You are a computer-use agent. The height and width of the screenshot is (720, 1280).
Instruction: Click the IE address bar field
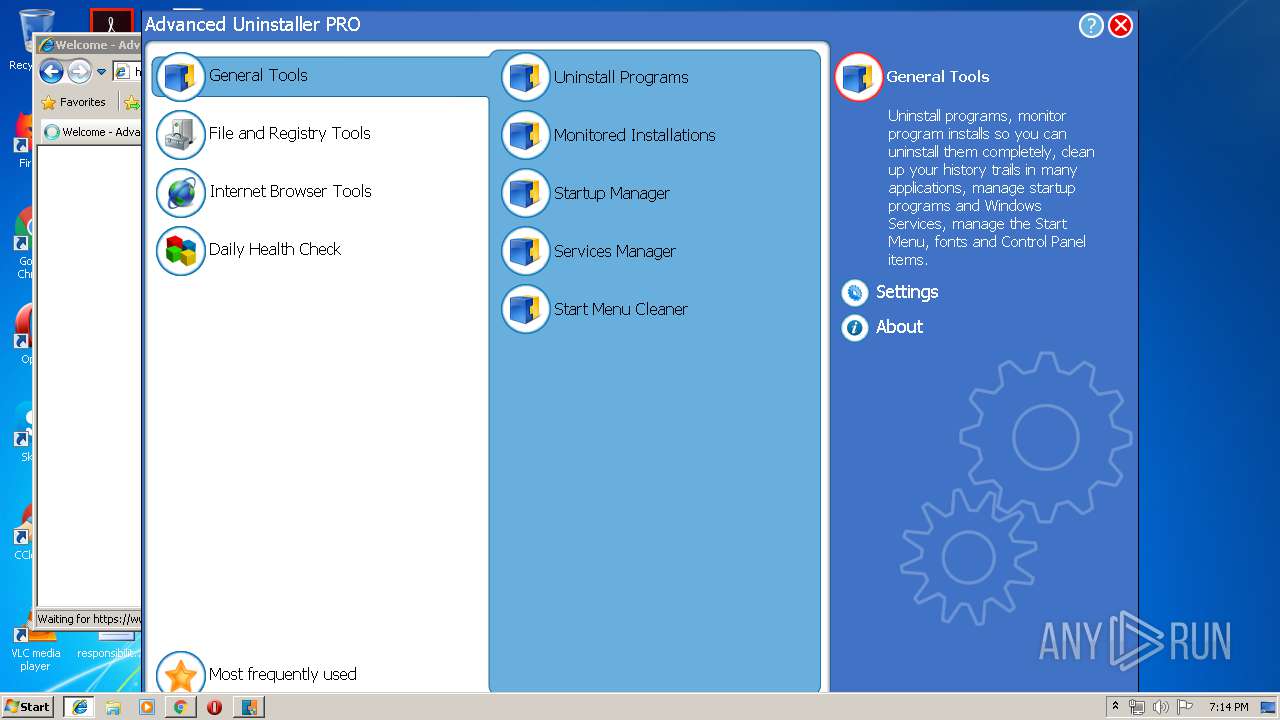click(x=127, y=72)
